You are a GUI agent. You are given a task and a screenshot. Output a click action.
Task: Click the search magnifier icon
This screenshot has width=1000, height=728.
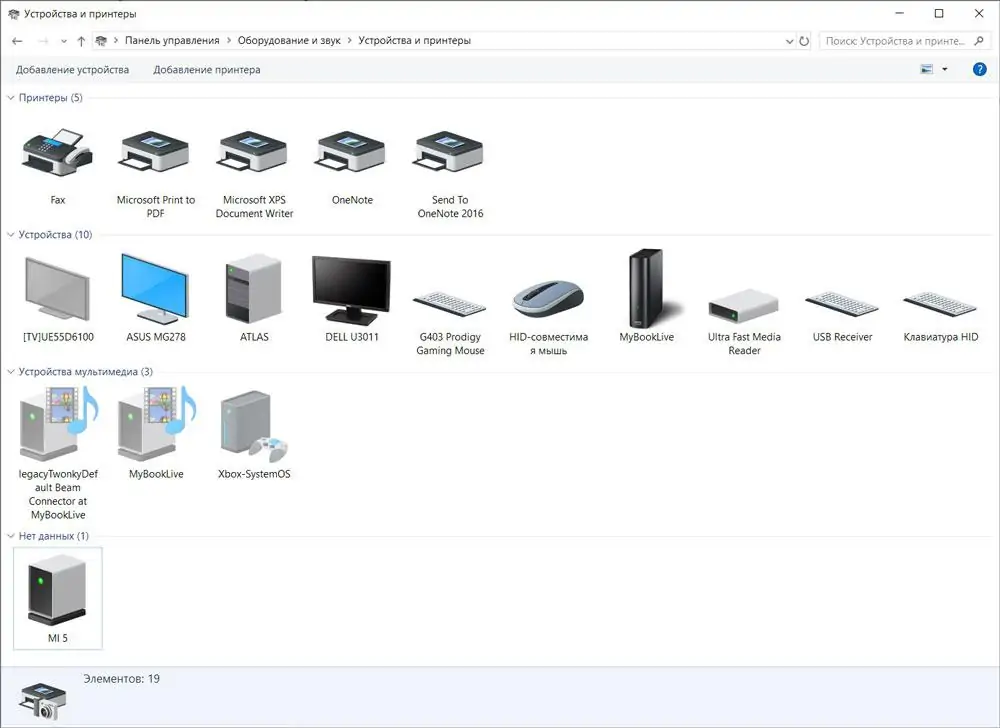click(x=979, y=41)
